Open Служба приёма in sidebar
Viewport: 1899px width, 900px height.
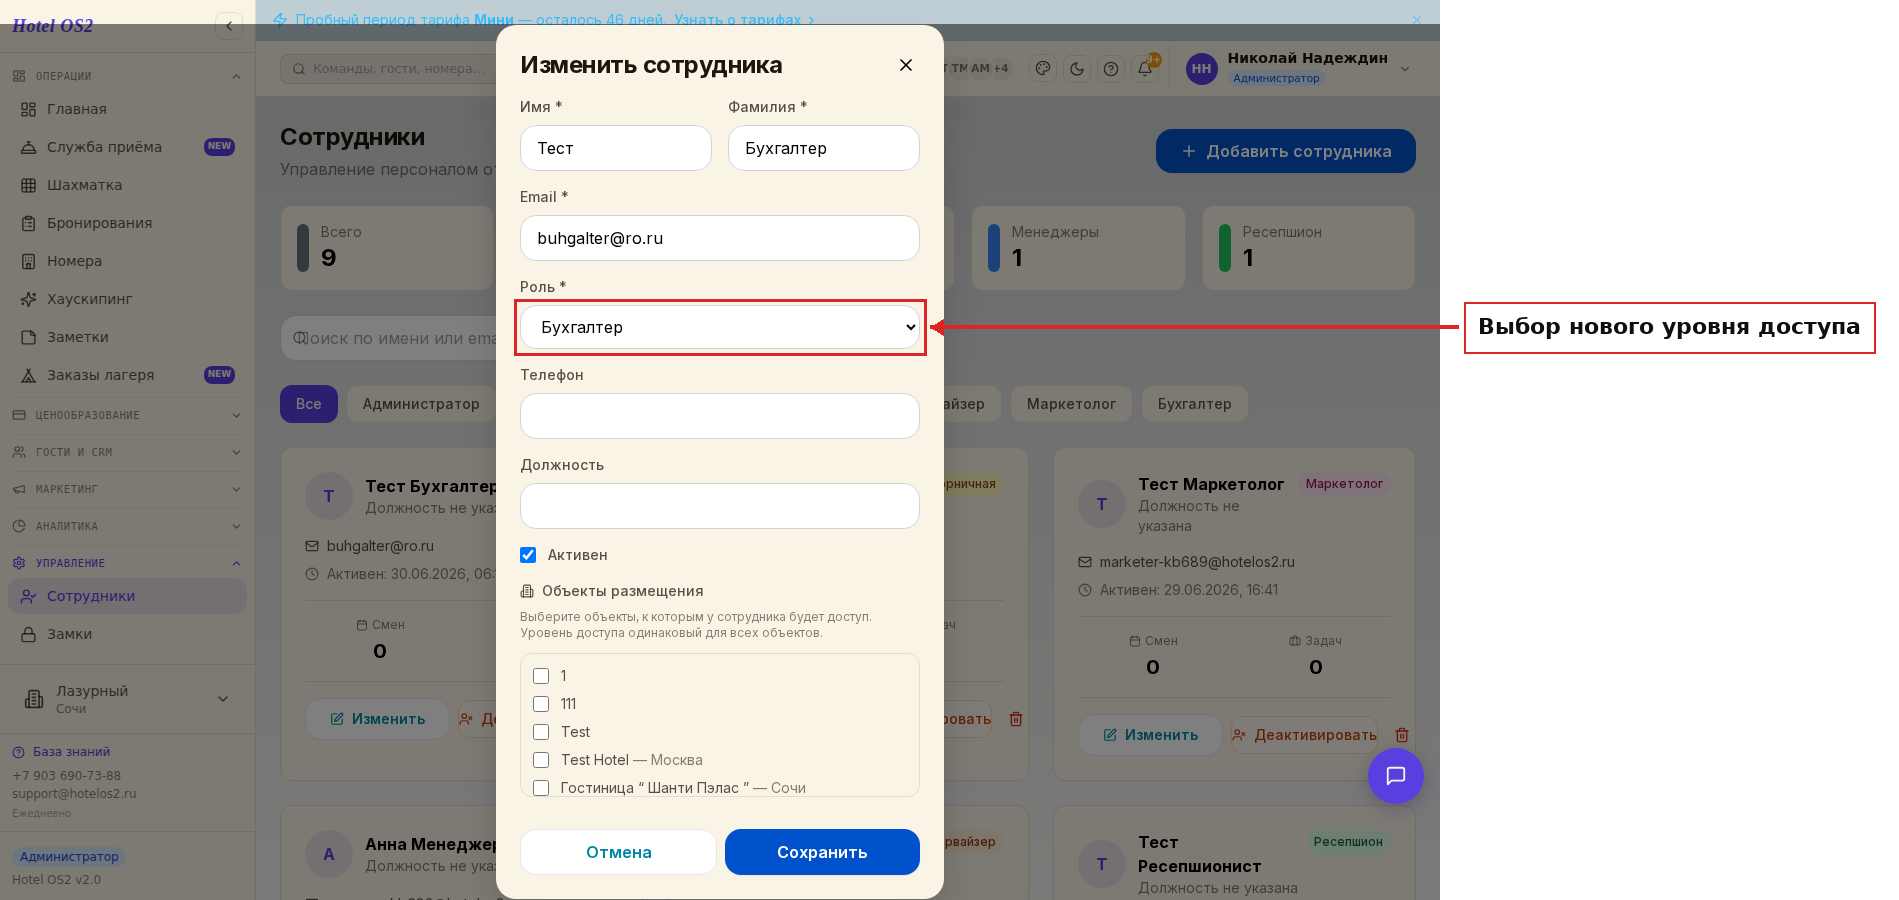[x=127, y=147]
